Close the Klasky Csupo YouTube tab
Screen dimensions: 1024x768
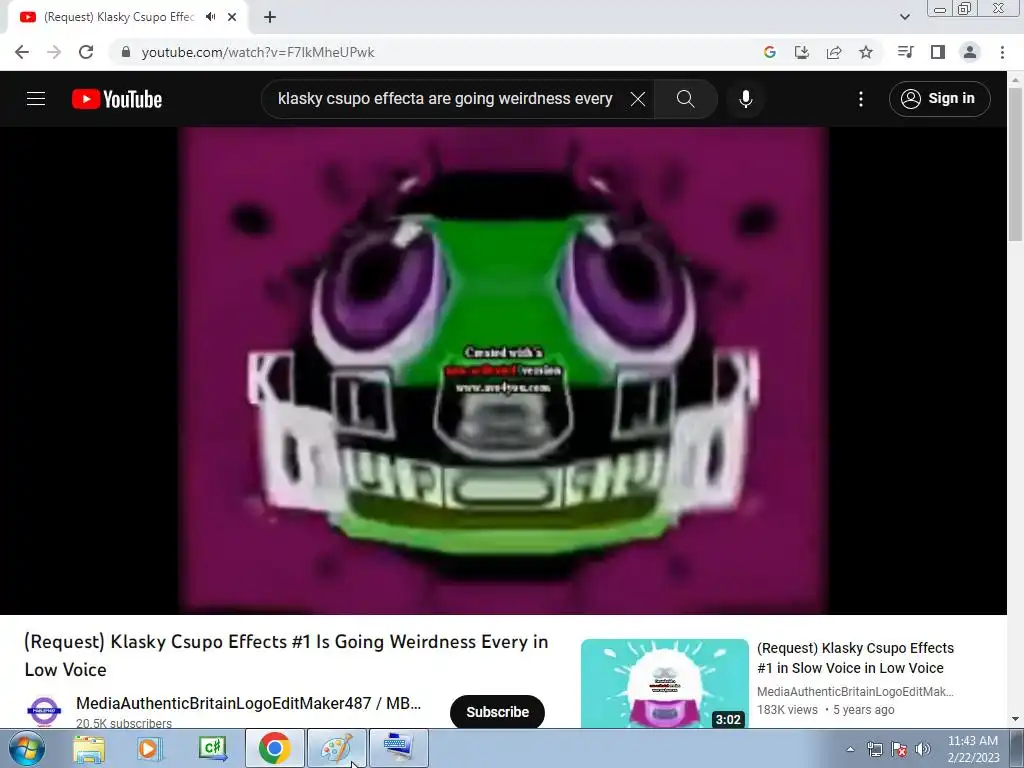pyautogui.click(x=232, y=17)
